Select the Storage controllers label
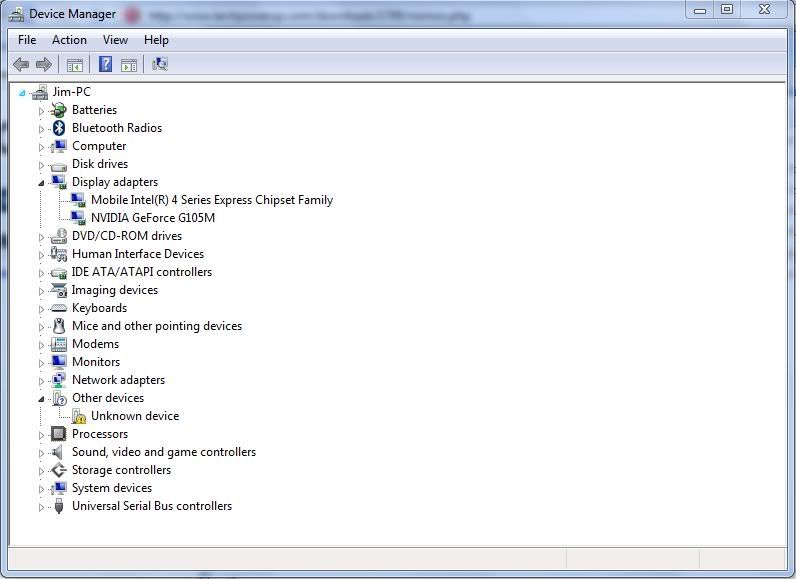Screen dimensions: 796x579 point(121,470)
